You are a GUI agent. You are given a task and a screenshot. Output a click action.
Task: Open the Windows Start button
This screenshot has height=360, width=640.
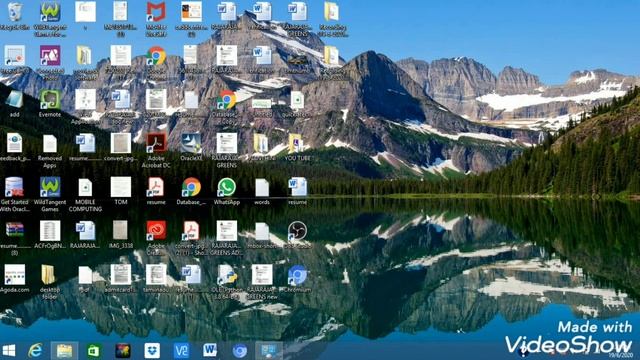[9, 351]
